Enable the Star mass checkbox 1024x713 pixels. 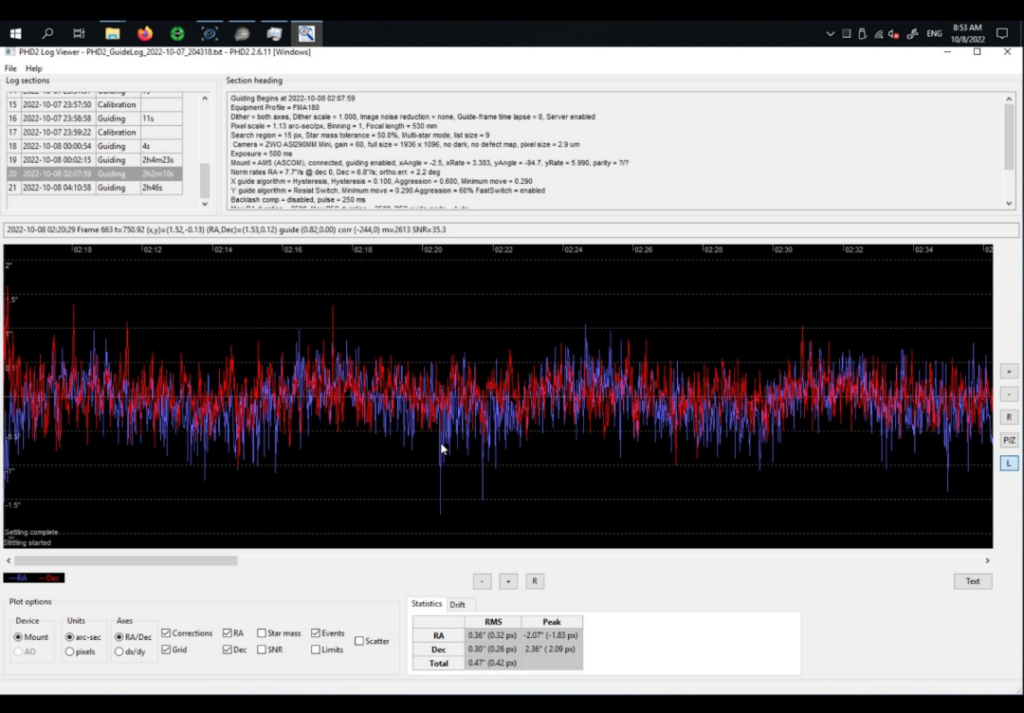pyautogui.click(x=260, y=633)
